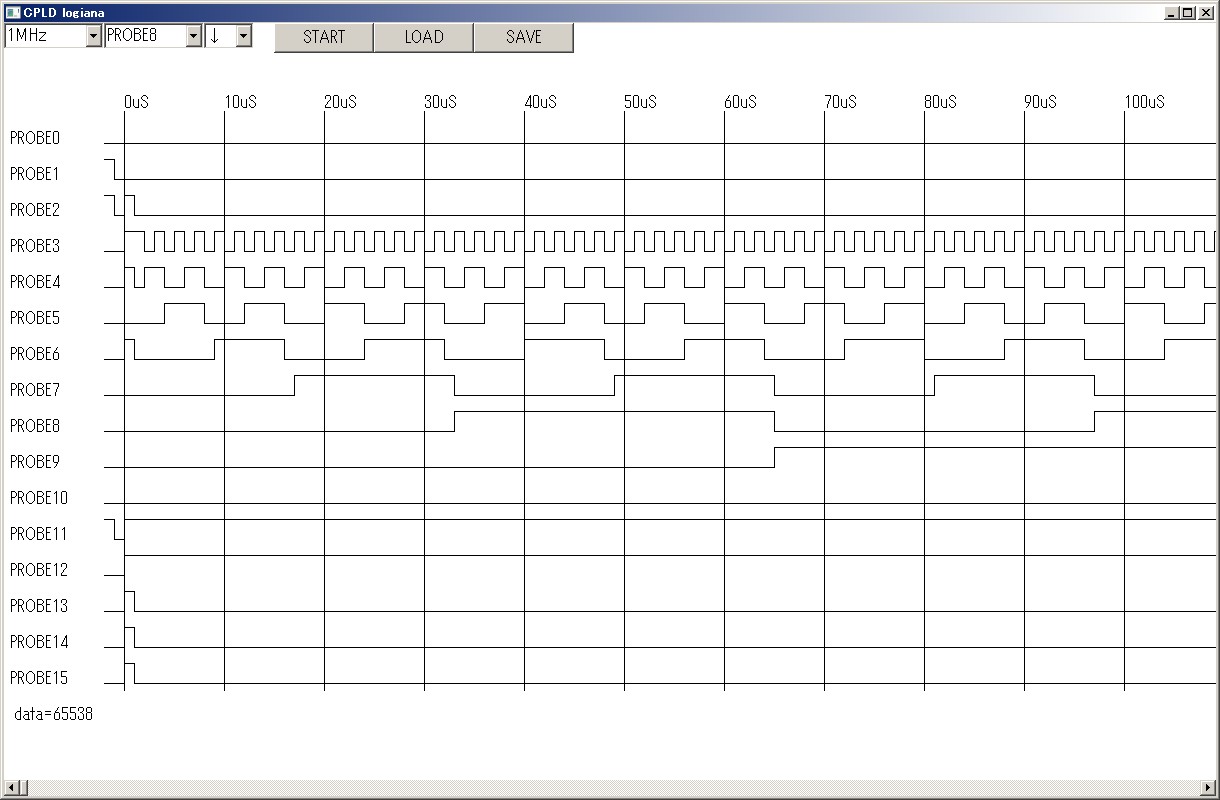Minimize the CPLD logiana window
This screenshot has width=1220, height=800.
1172,13
